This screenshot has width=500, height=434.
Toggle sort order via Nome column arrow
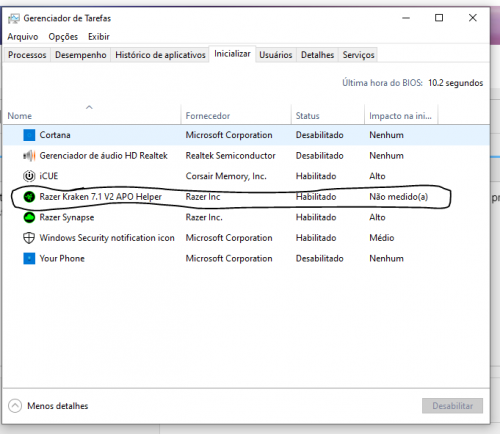coord(89,107)
